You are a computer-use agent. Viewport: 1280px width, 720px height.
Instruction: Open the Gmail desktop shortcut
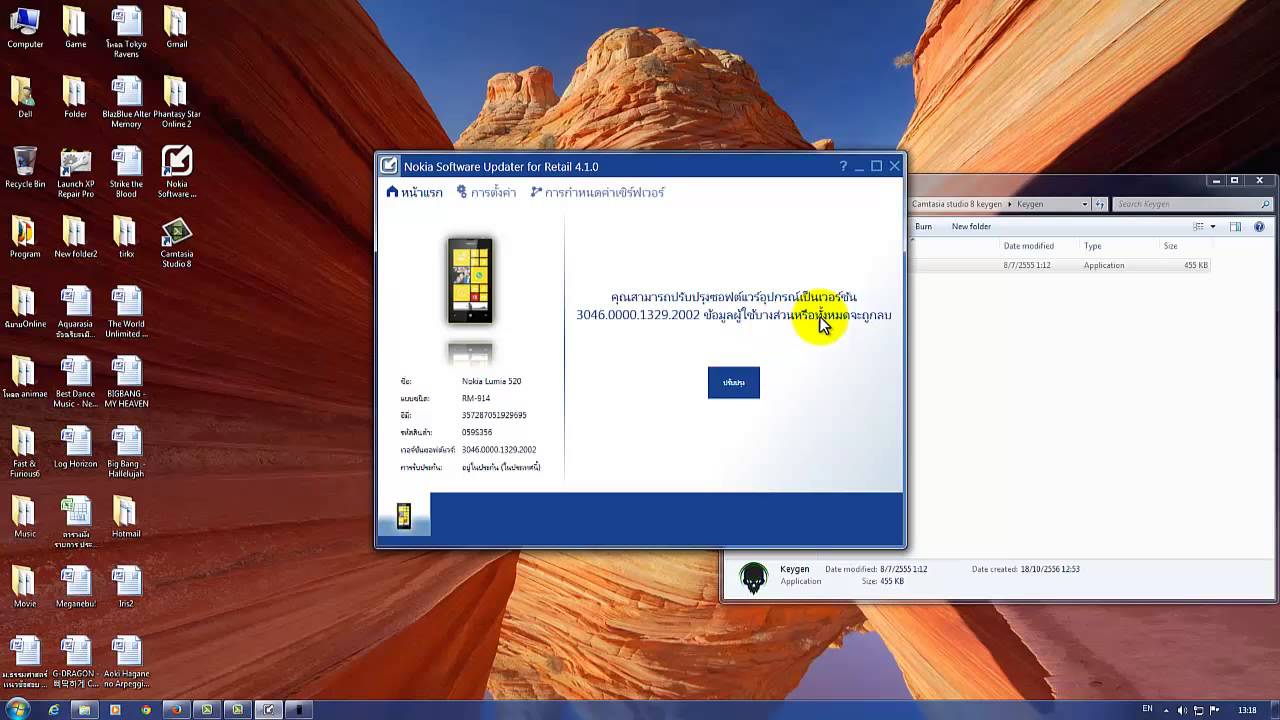tap(176, 28)
